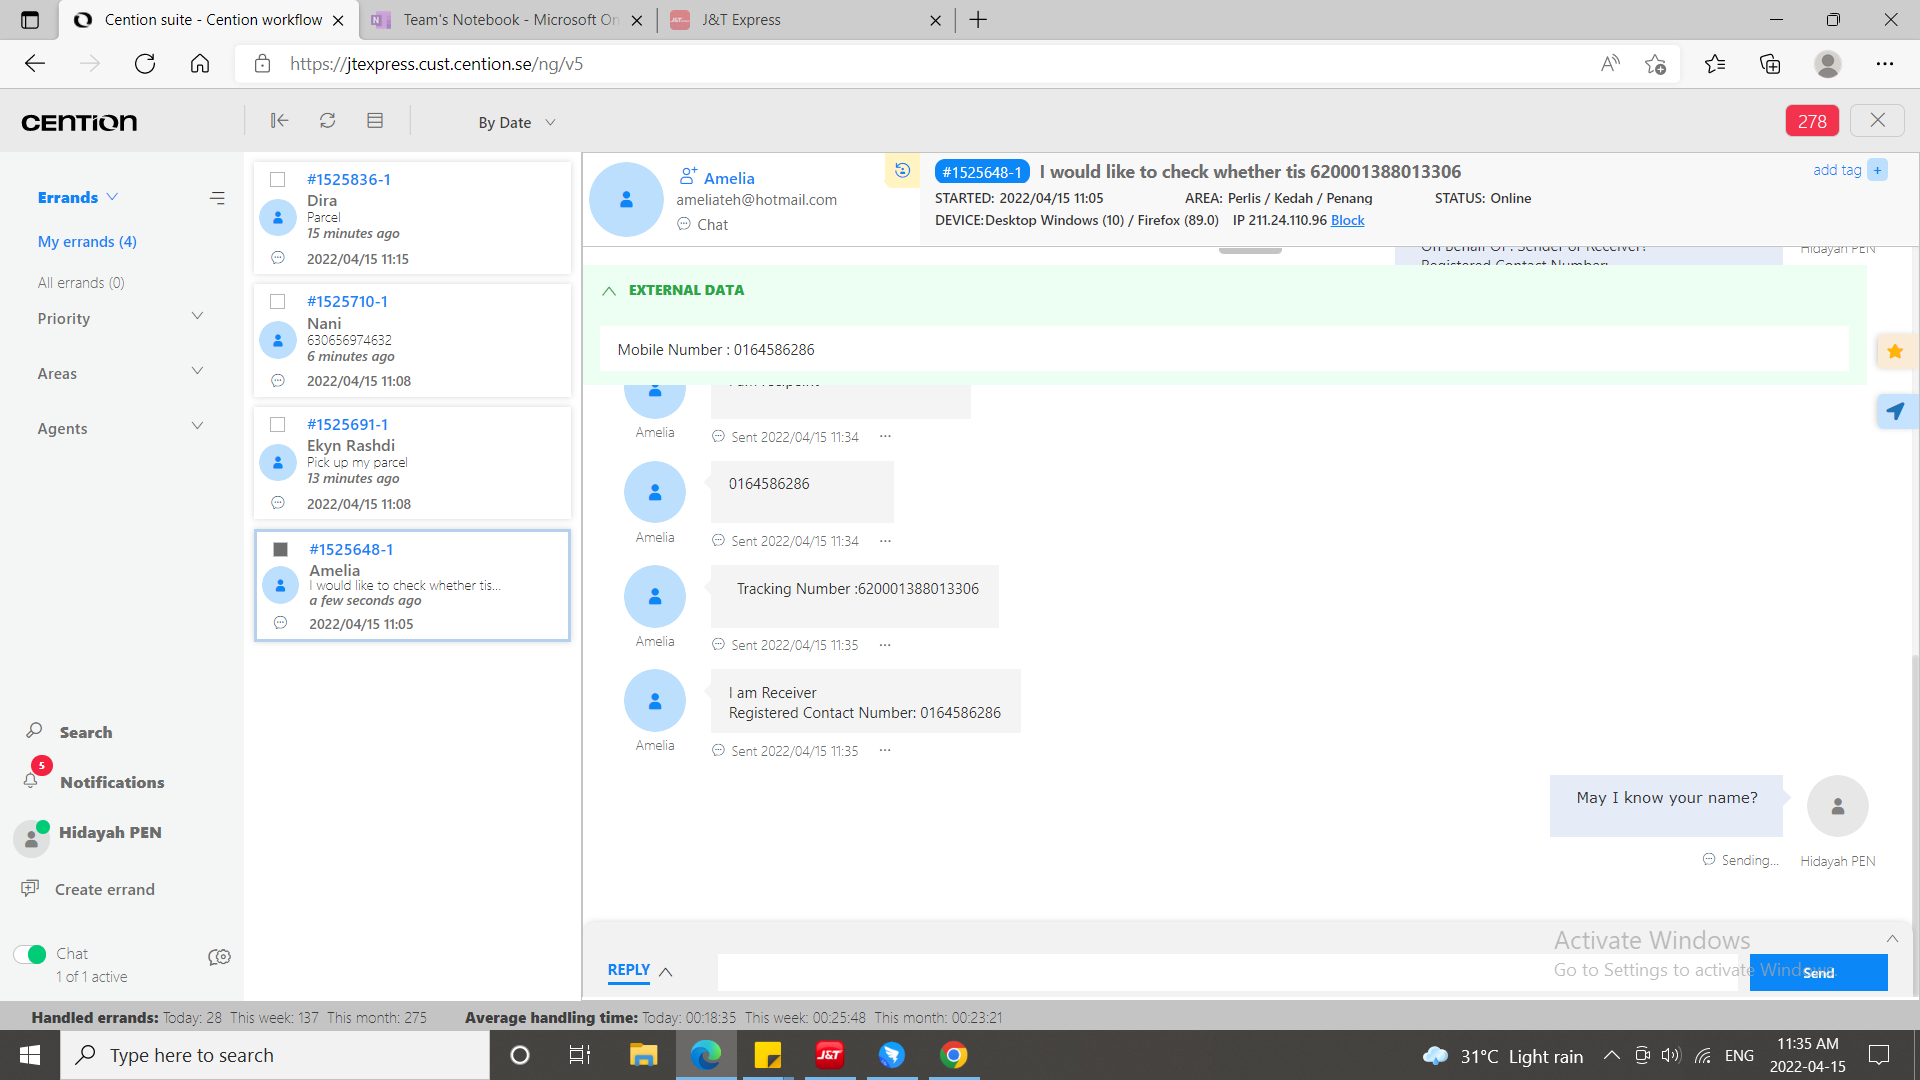Click the history icon beside Amelia's header
The height and width of the screenshot is (1080, 1920).
tap(902, 170)
